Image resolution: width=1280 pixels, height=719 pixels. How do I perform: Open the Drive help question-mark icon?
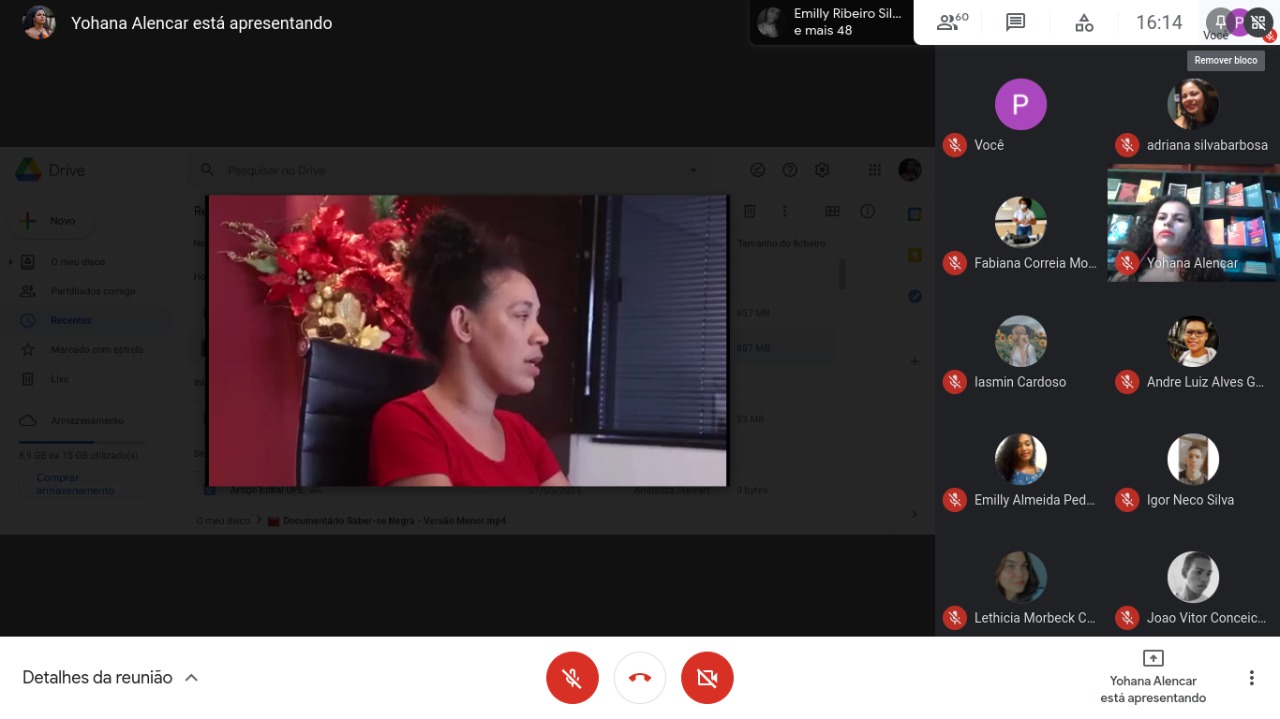(x=790, y=170)
